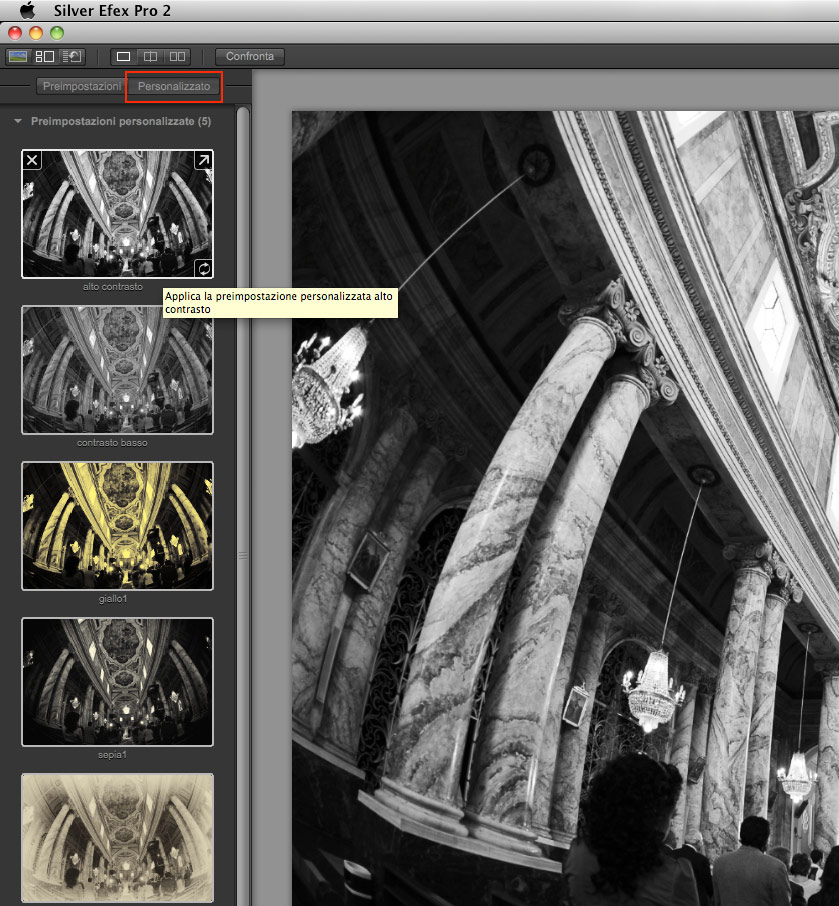Show the preset browser panel icon
Screen dimensions: 839x906
[x=44, y=57]
